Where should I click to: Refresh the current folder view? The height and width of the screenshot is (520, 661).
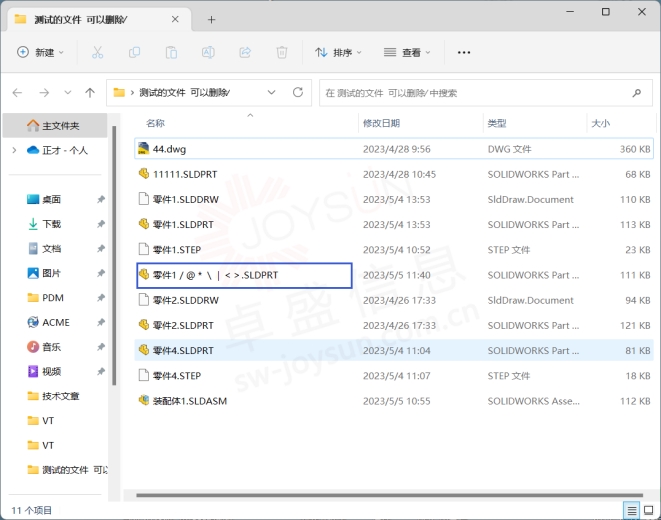[298, 92]
